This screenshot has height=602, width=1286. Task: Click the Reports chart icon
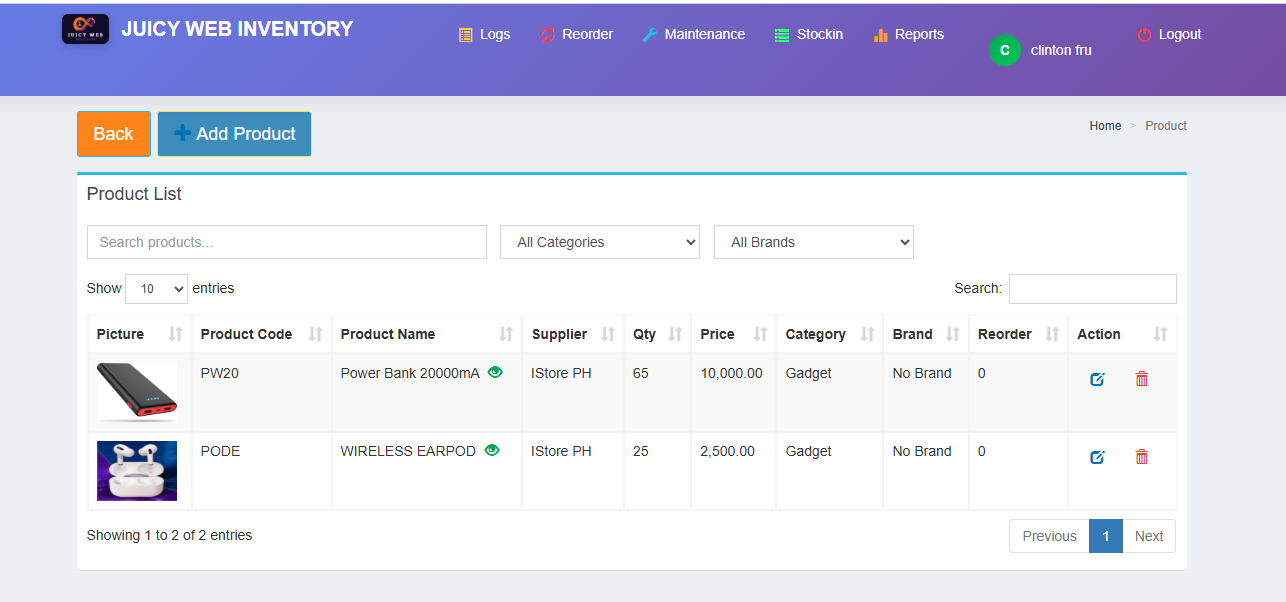tap(881, 34)
